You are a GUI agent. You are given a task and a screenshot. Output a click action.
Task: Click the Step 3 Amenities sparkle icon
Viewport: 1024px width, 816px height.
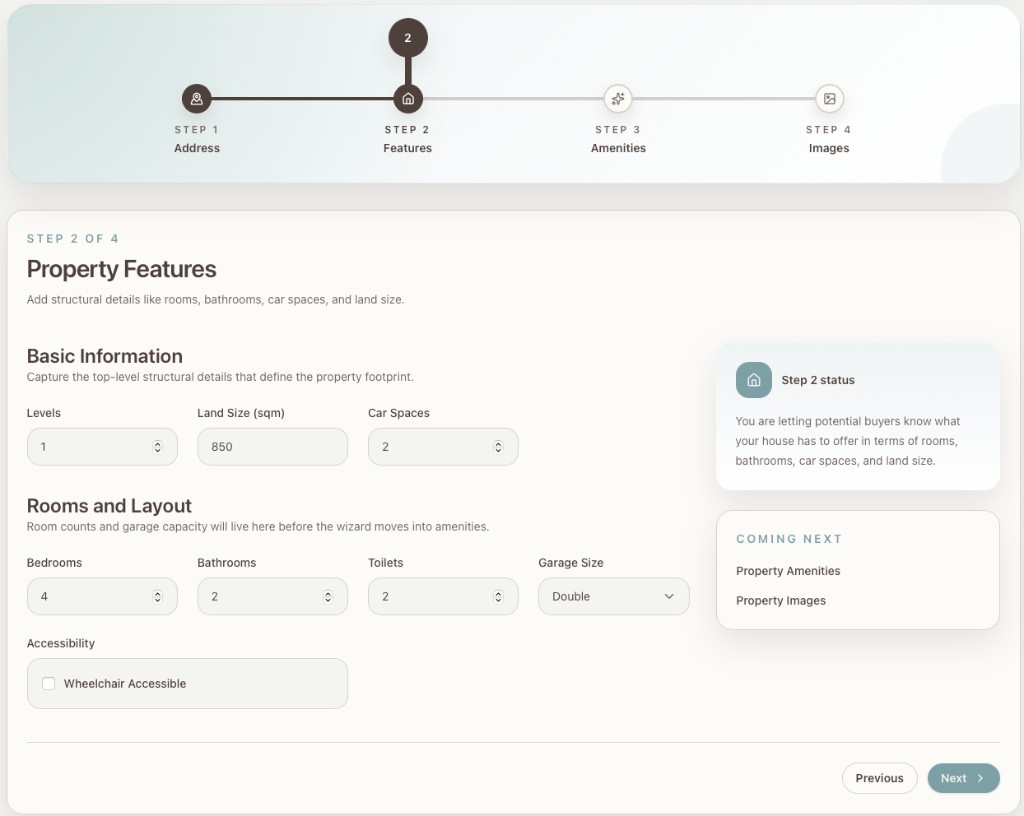point(618,99)
